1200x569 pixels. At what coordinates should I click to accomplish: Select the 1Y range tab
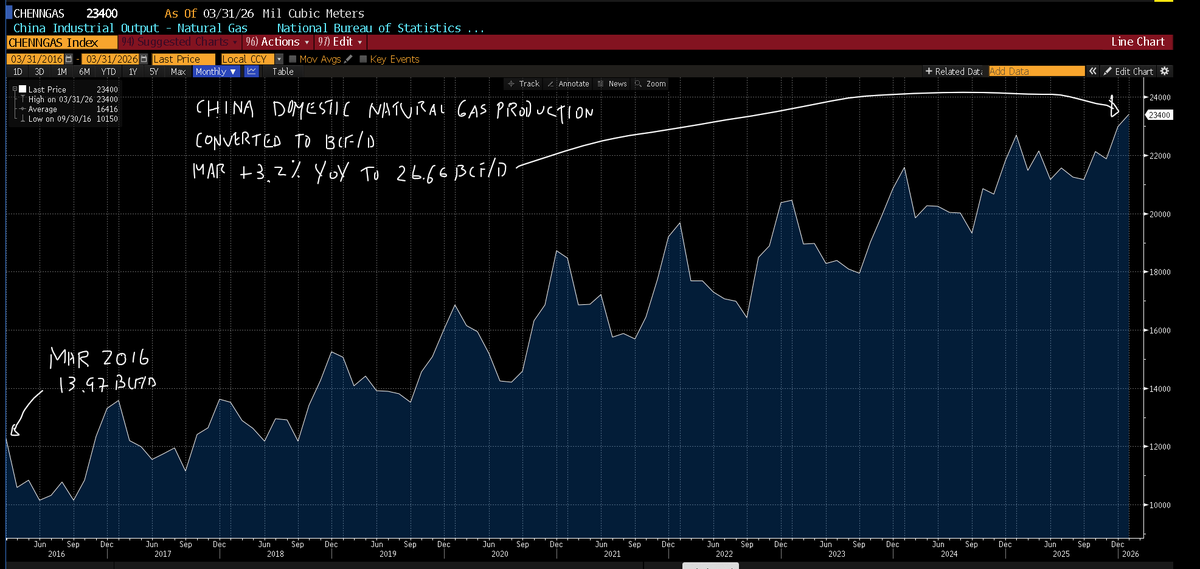point(133,72)
